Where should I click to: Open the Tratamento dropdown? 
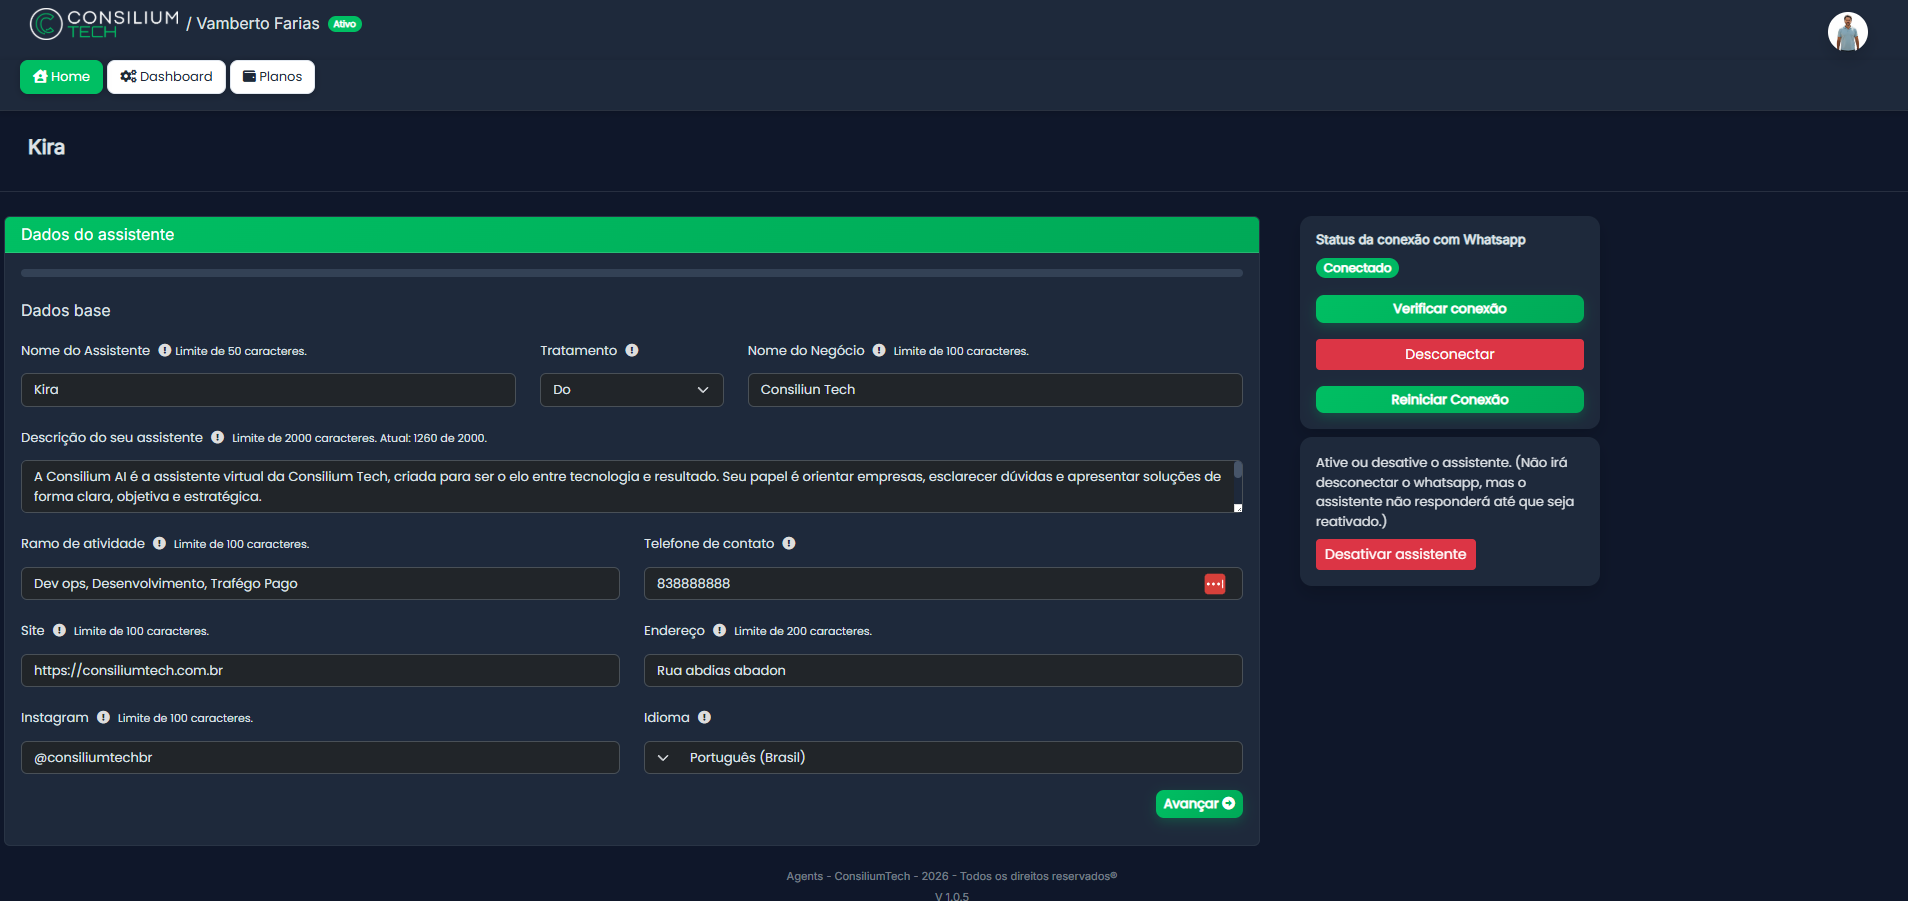631,390
